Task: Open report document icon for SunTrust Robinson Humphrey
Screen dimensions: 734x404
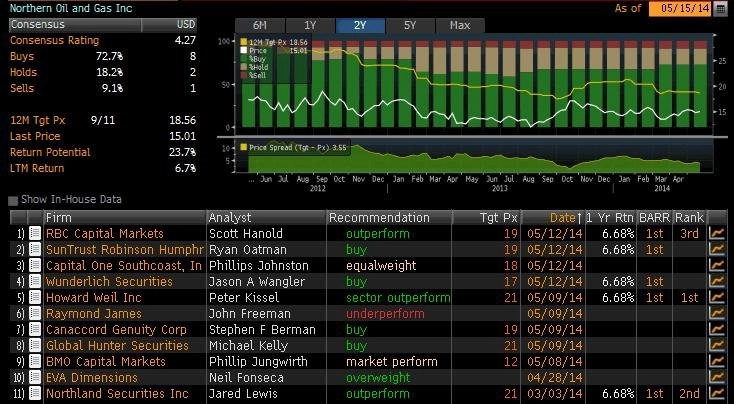Action: (35, 249)
